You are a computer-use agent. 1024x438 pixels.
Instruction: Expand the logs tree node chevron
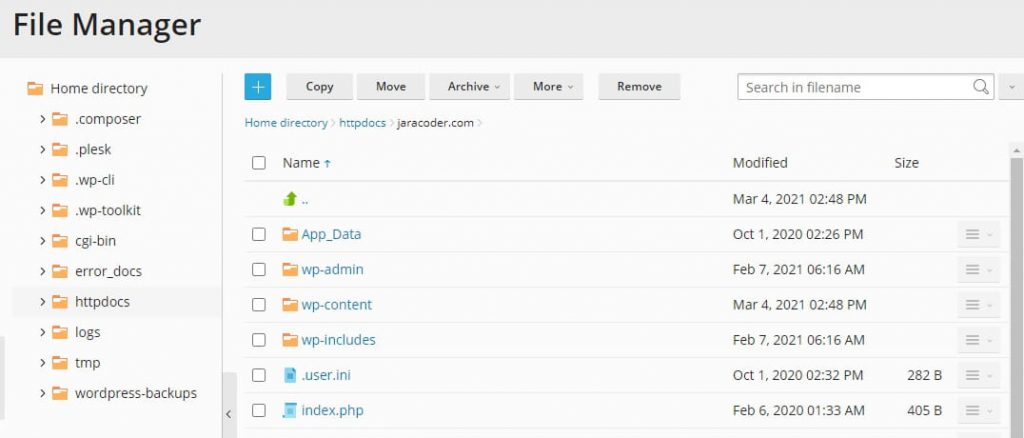pyautogui.click(x=42, y=332)
